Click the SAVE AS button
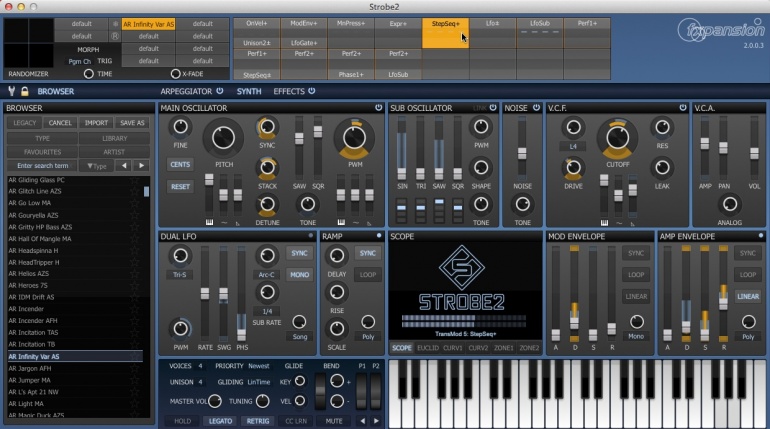 point(133,123)
